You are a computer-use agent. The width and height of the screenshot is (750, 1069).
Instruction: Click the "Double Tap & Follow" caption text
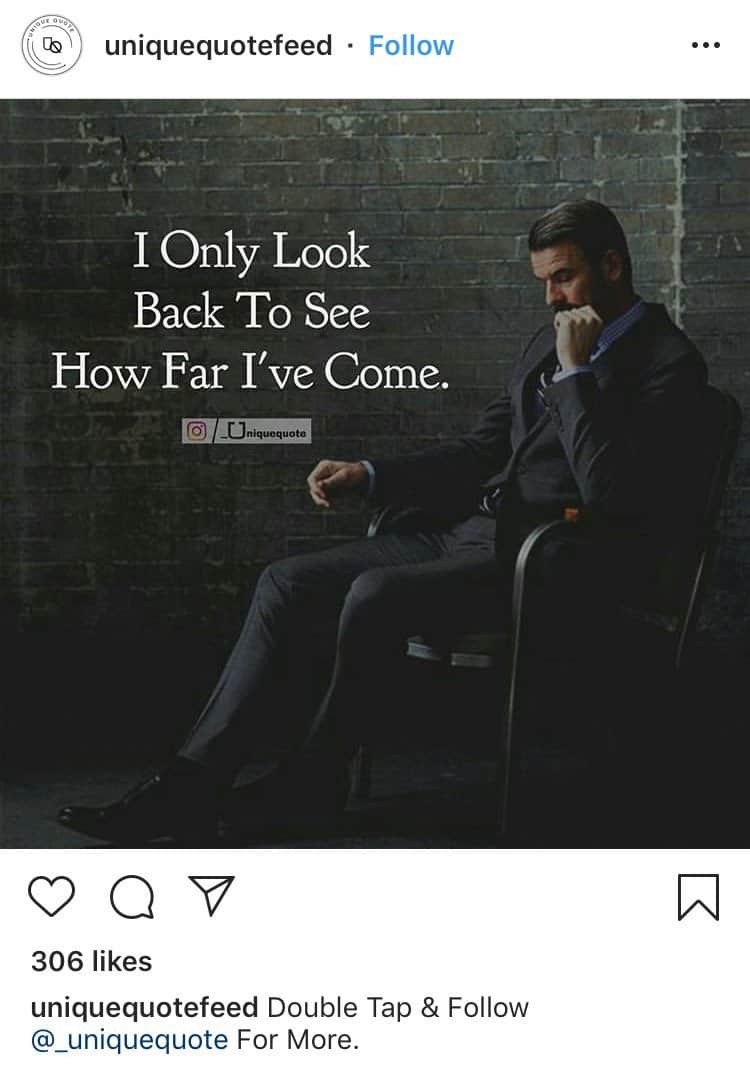[x=398, y=1007]
